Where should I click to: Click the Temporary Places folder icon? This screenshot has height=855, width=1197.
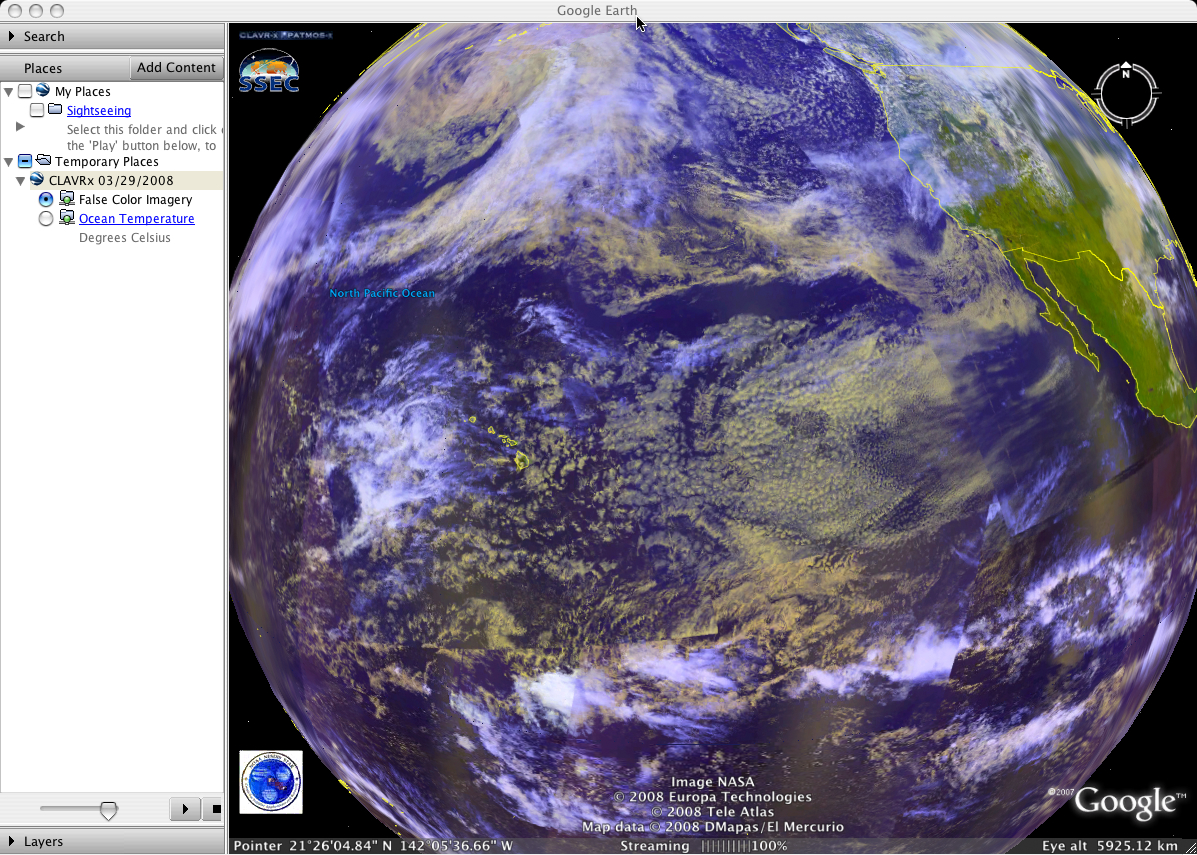(43, 161)
